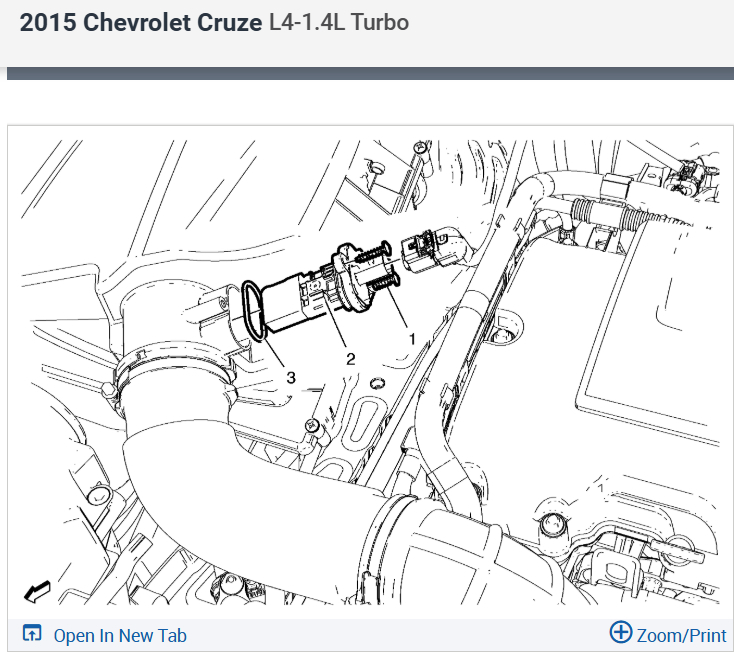Click the dark gray divider bar under header
The image size is (734, 652).
pyautogui.click(x=370, y=73)
